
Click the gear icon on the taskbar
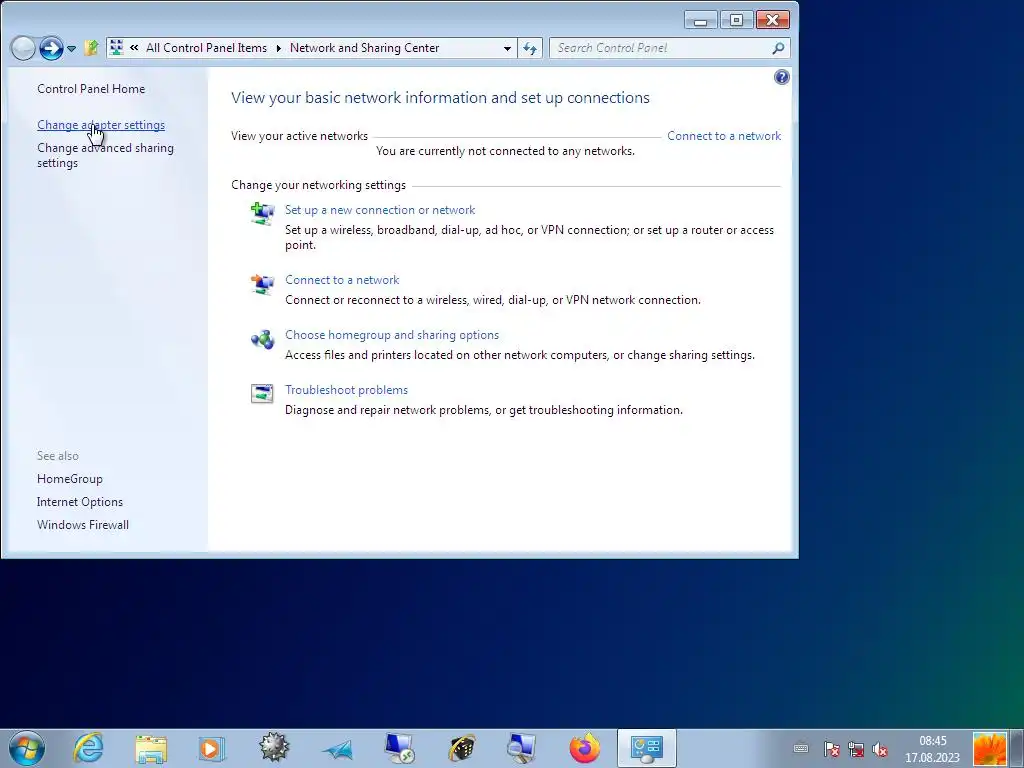click(x=274, y=748)
